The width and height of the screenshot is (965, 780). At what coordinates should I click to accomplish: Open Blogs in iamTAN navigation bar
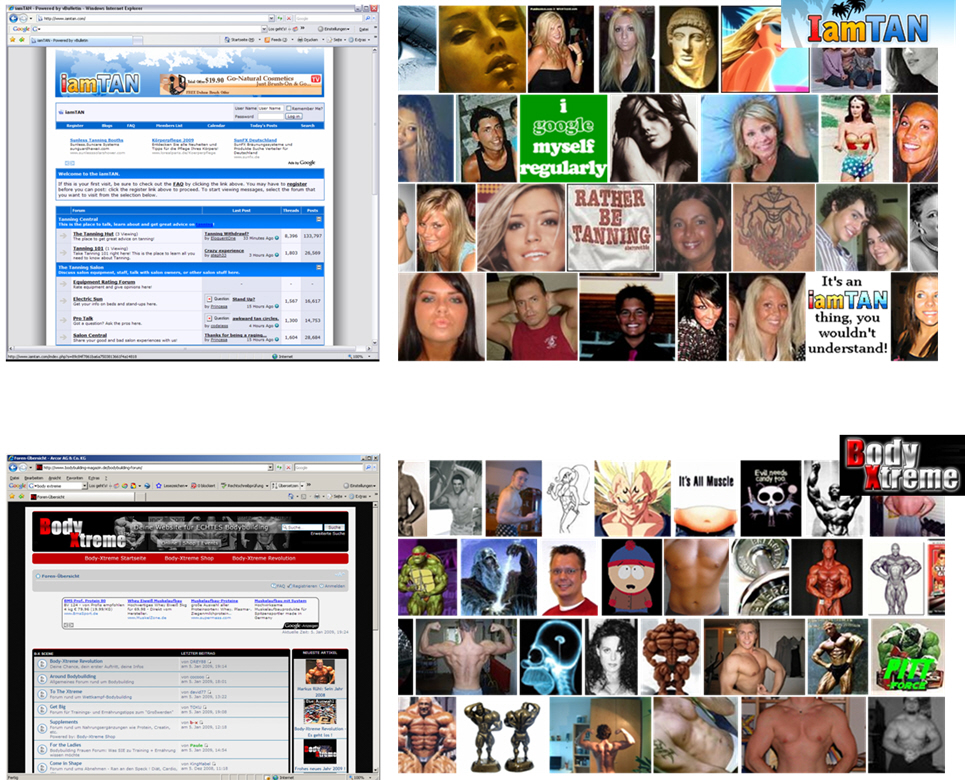107,126
